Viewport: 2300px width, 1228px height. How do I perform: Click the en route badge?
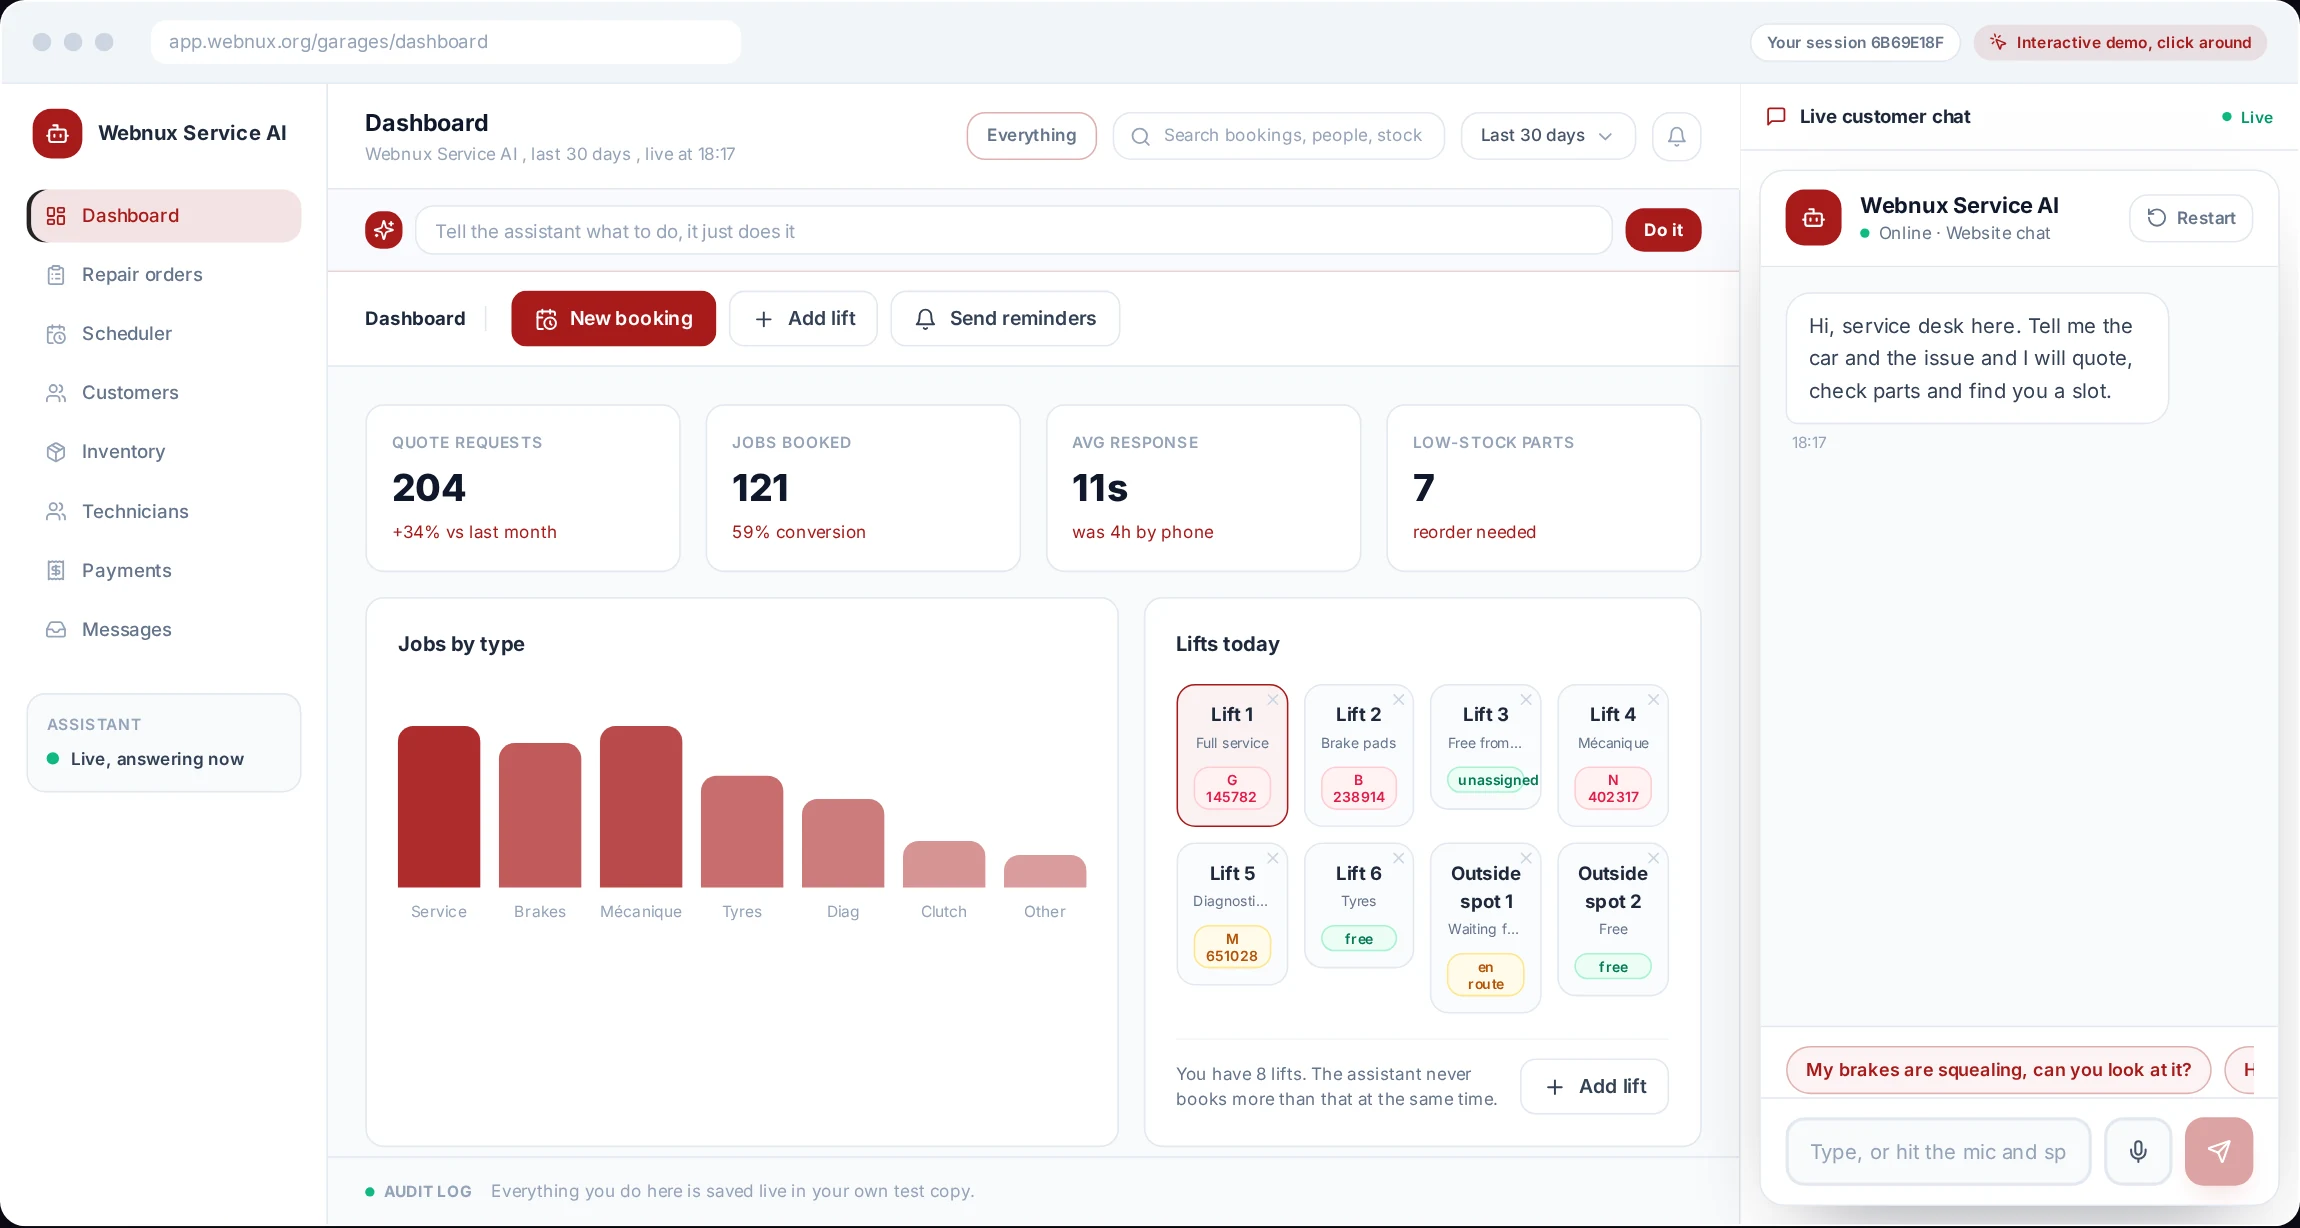[1486, 975]
